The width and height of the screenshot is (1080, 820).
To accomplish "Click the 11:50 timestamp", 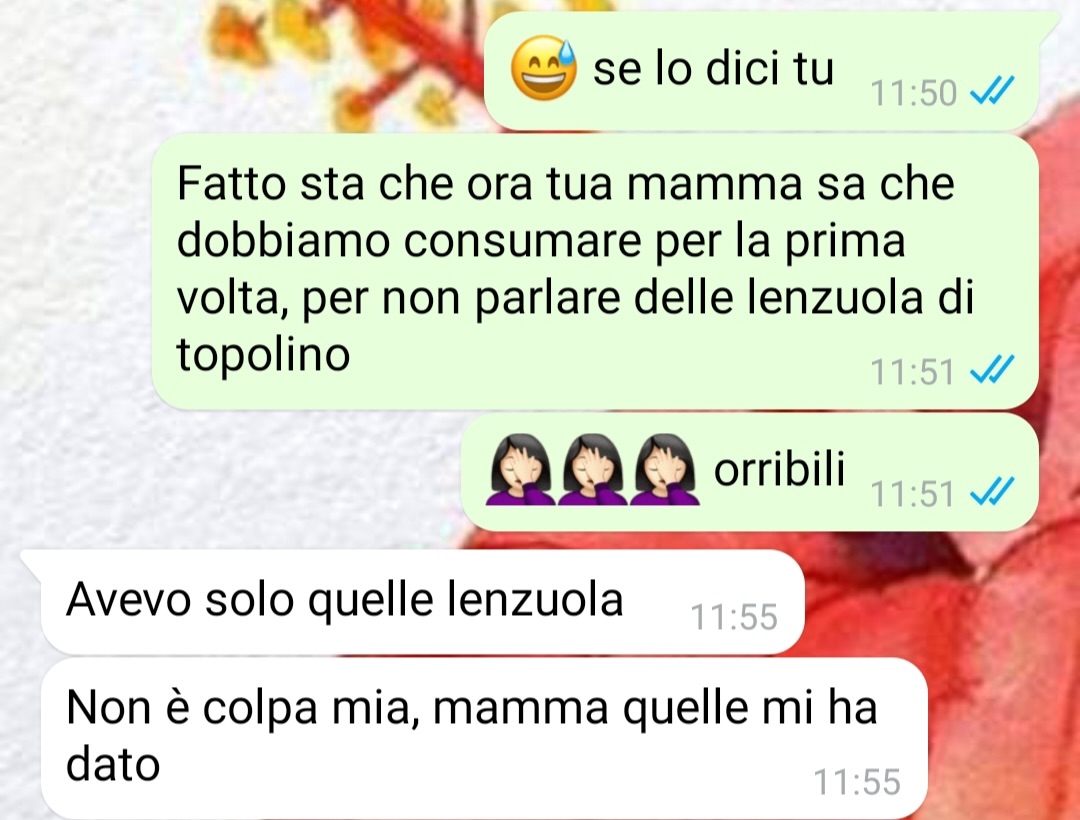I will [913, 93].
